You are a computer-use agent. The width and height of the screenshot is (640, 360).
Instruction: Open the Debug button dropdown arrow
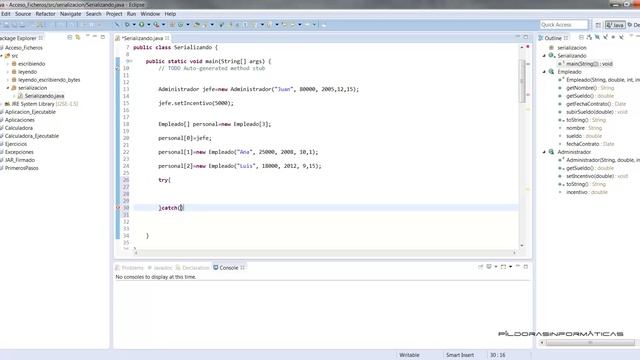(x=134, y=24)
